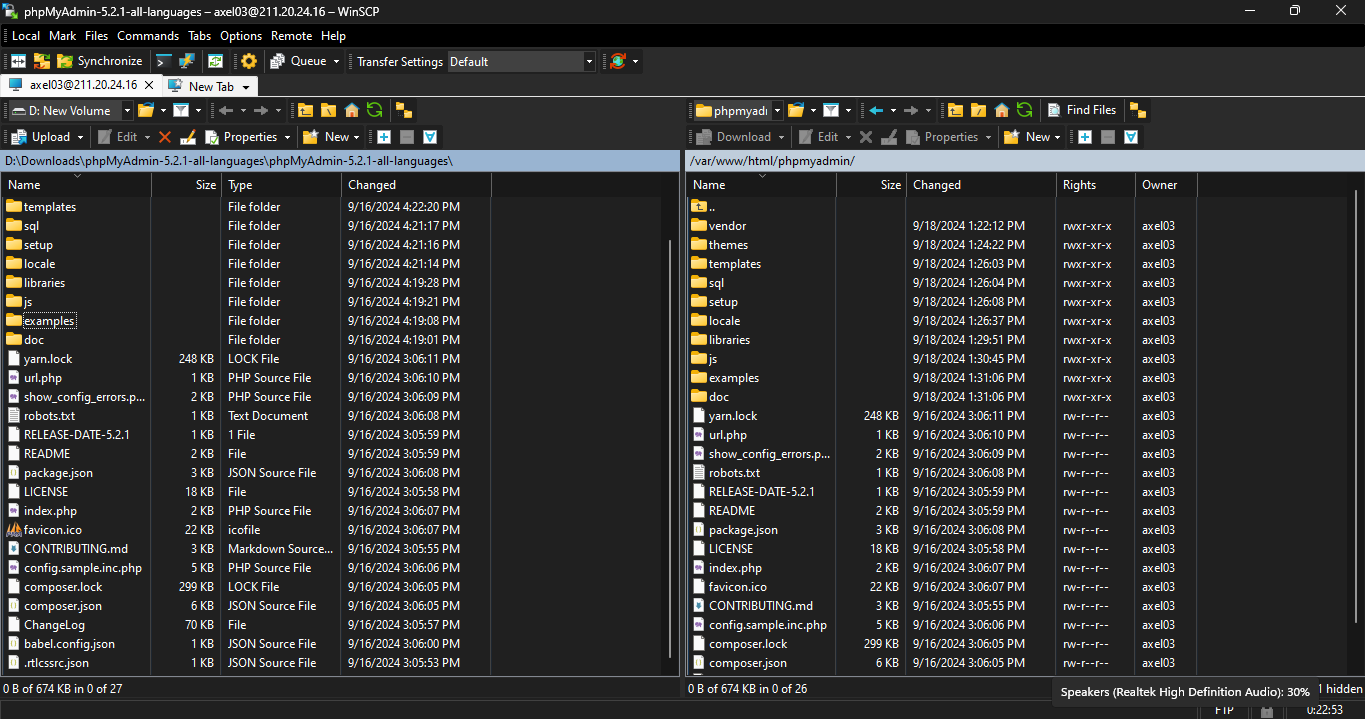
Task: Click the local New button
Action: click(x=326, y=137)
